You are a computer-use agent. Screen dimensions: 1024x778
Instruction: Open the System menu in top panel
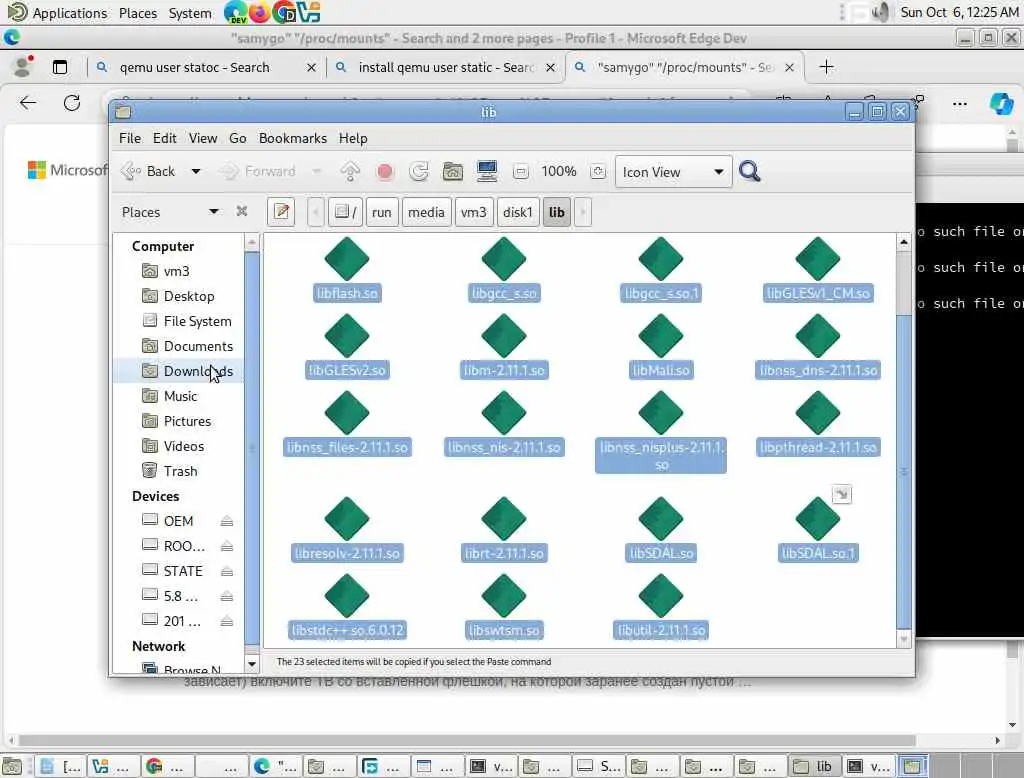(189, 13)
